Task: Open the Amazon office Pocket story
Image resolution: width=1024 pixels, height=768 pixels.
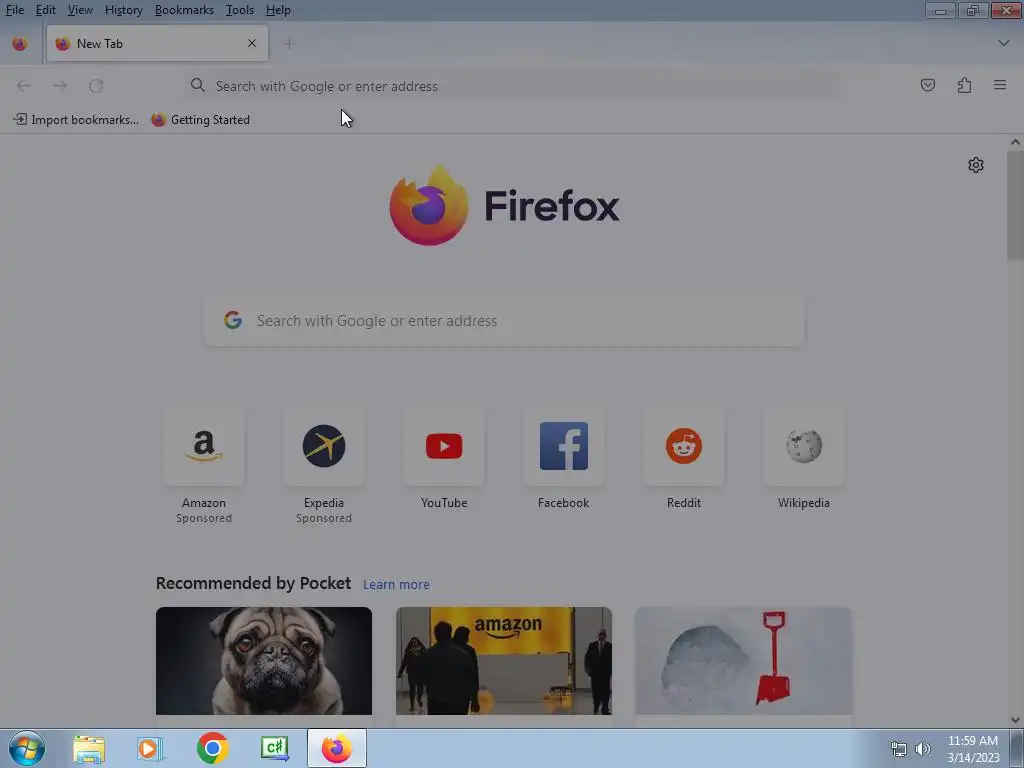Action: click(504, 661)
